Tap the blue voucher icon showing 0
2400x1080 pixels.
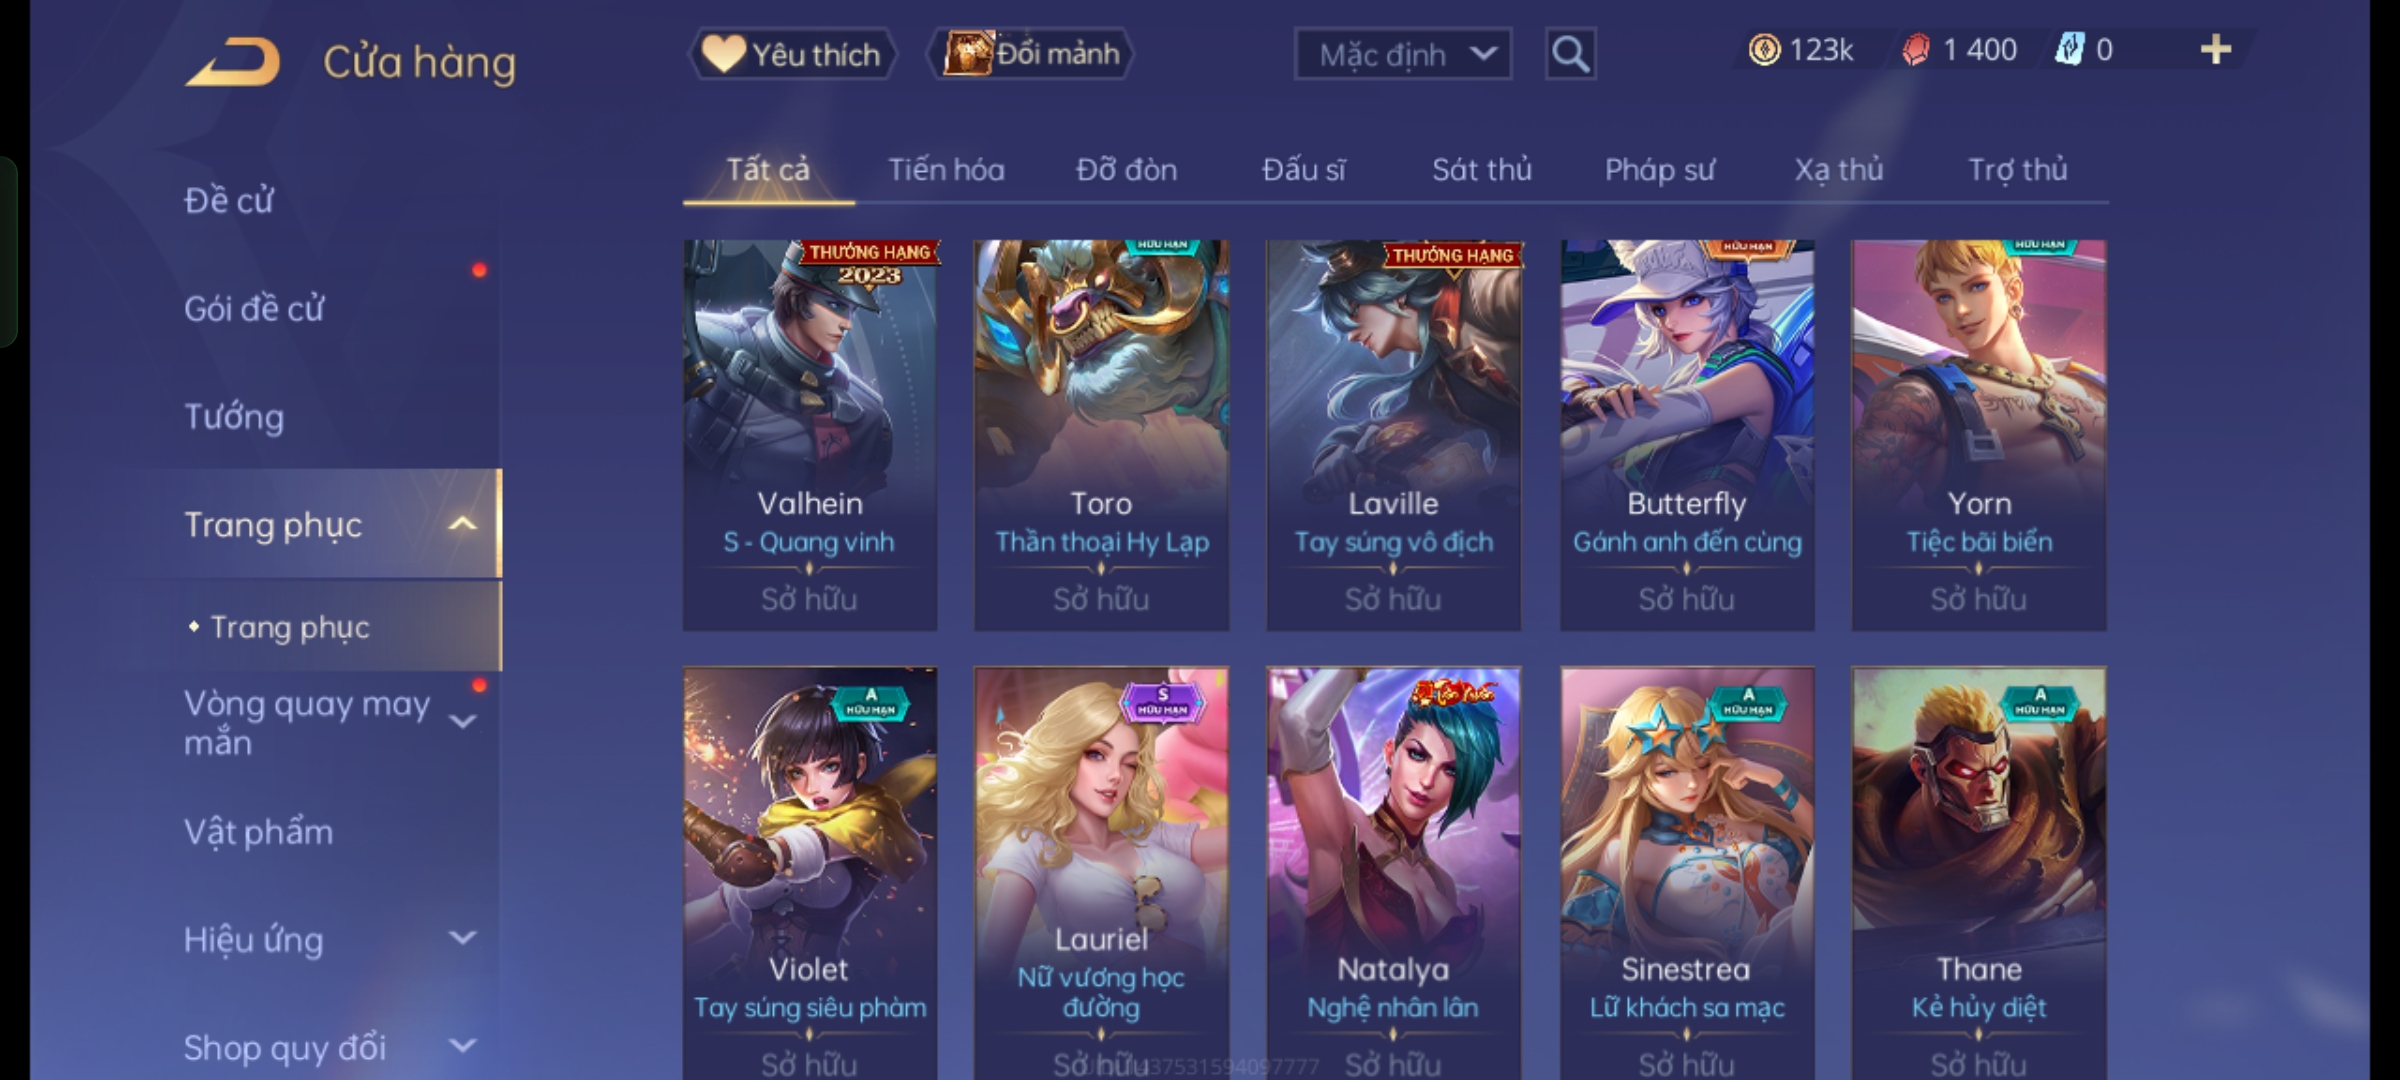click(2069, 50)
